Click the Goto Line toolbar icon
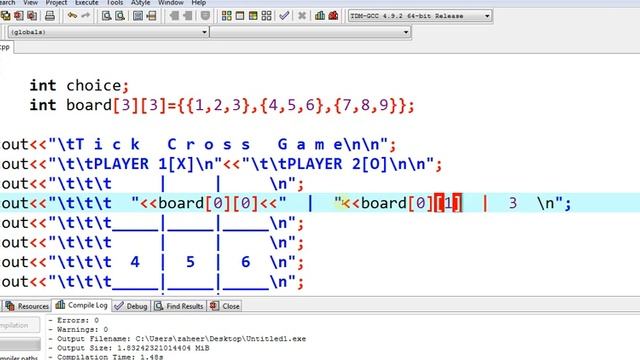Screen dimensions: 640x360 pyautogui.click(x=151, y=16)
